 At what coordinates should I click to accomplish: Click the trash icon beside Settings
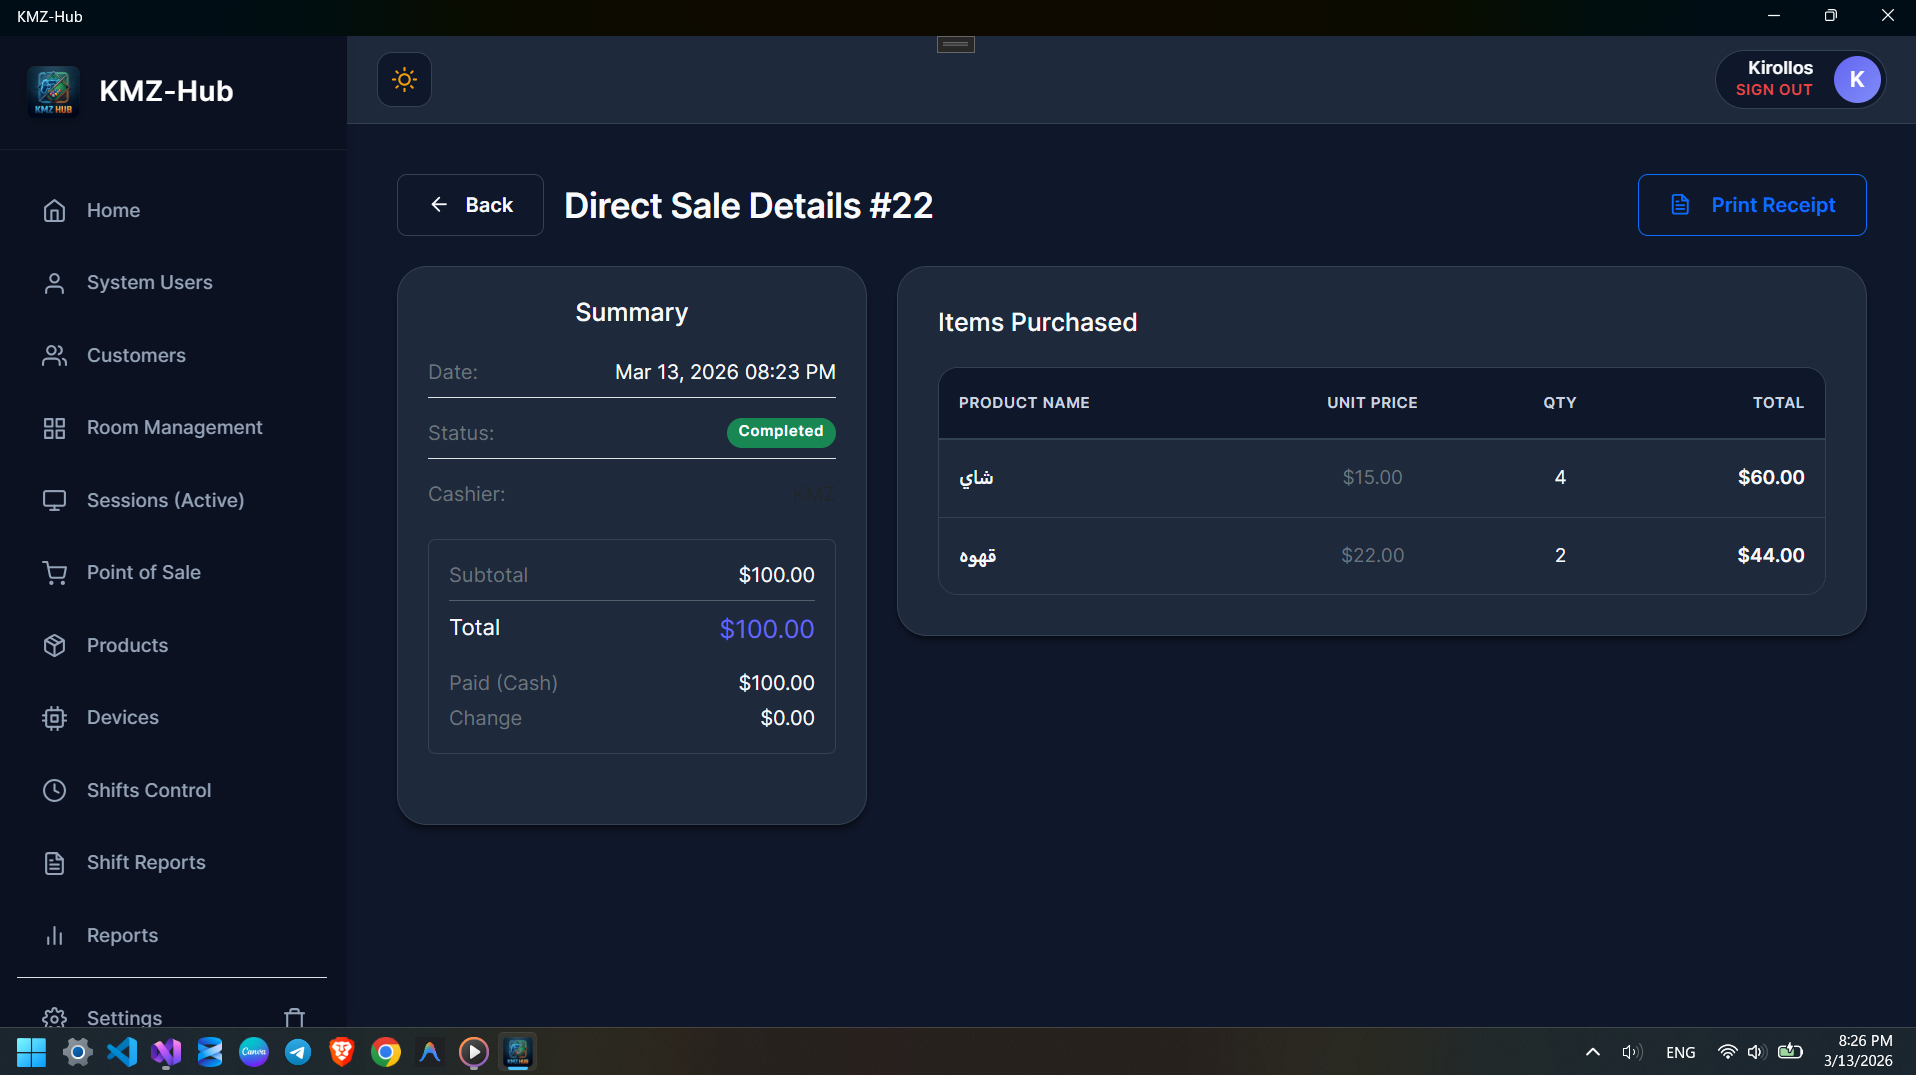[293, 1017]
